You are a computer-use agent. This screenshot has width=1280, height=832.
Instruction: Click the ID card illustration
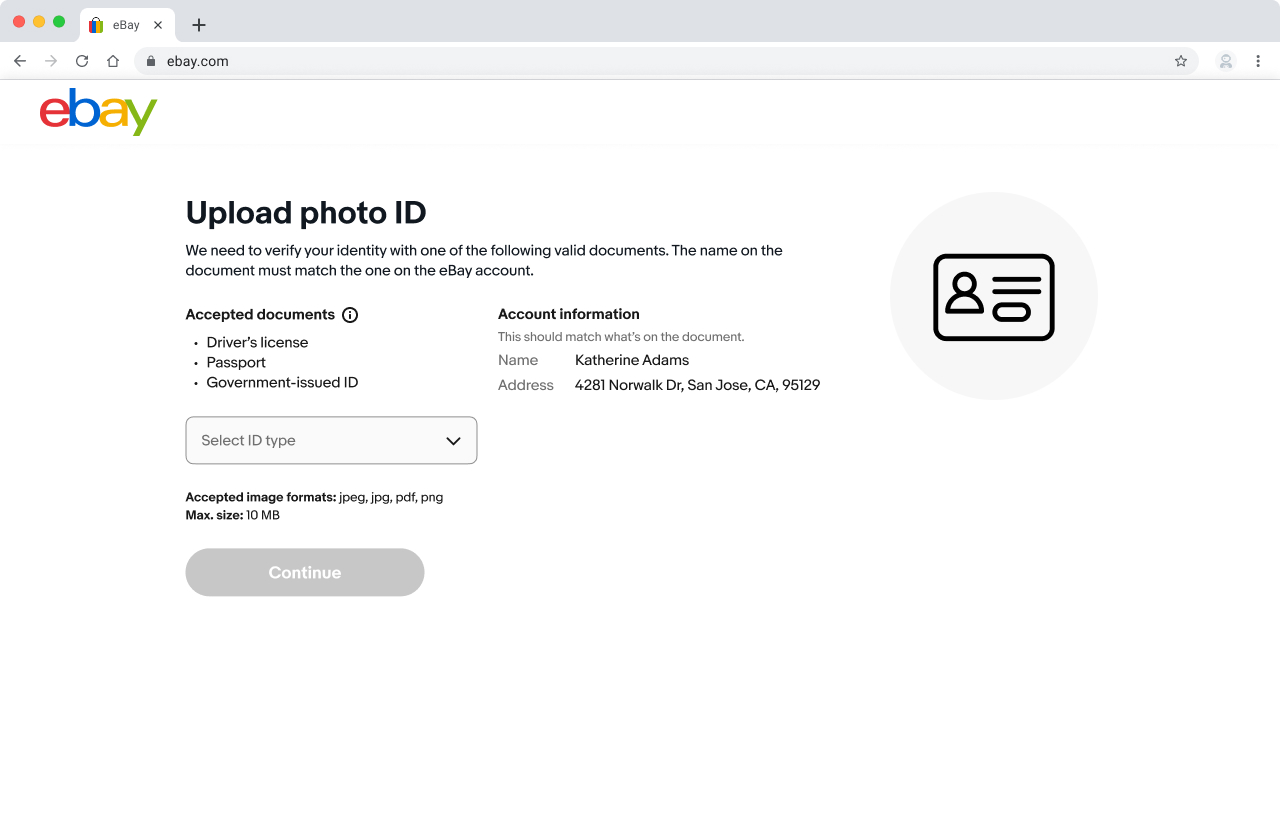(993, 297)
